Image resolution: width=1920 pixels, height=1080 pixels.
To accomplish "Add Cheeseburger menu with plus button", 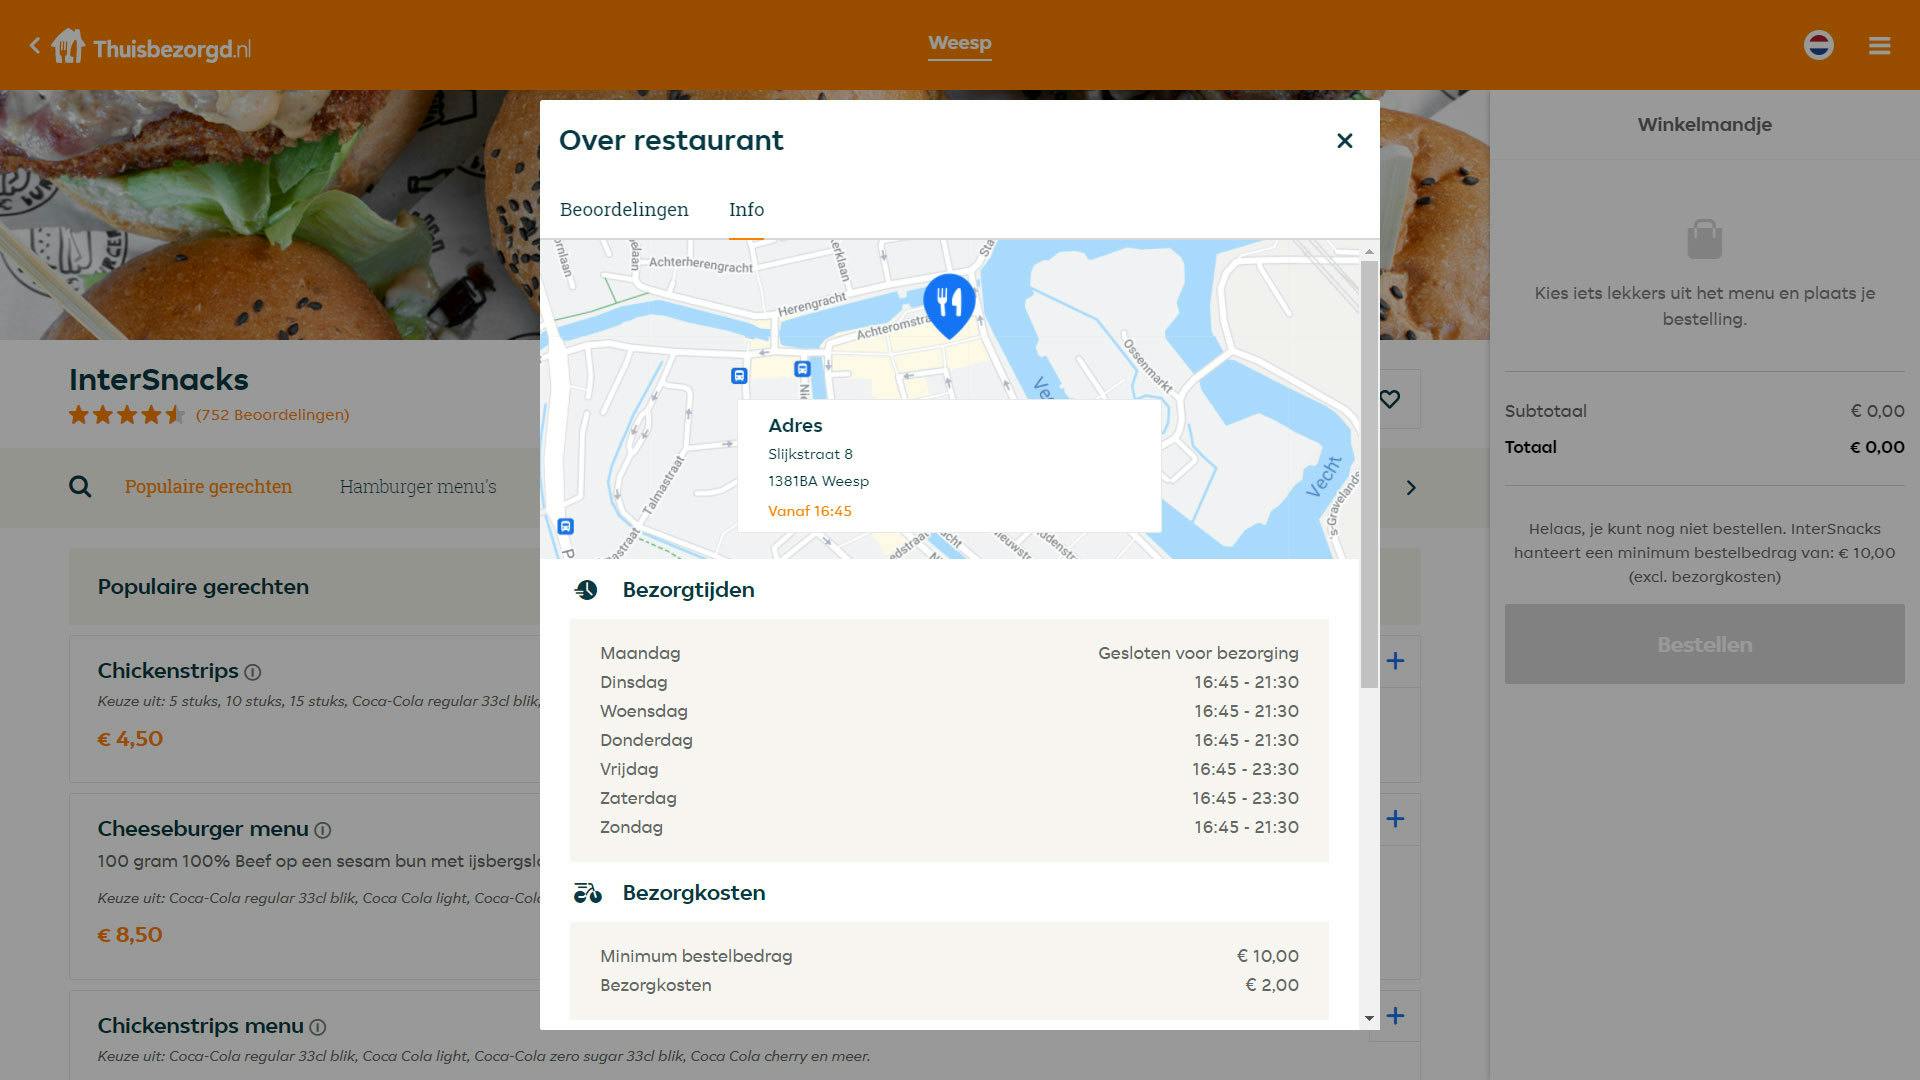I will pyautogui.click(x=1395, y=819).
